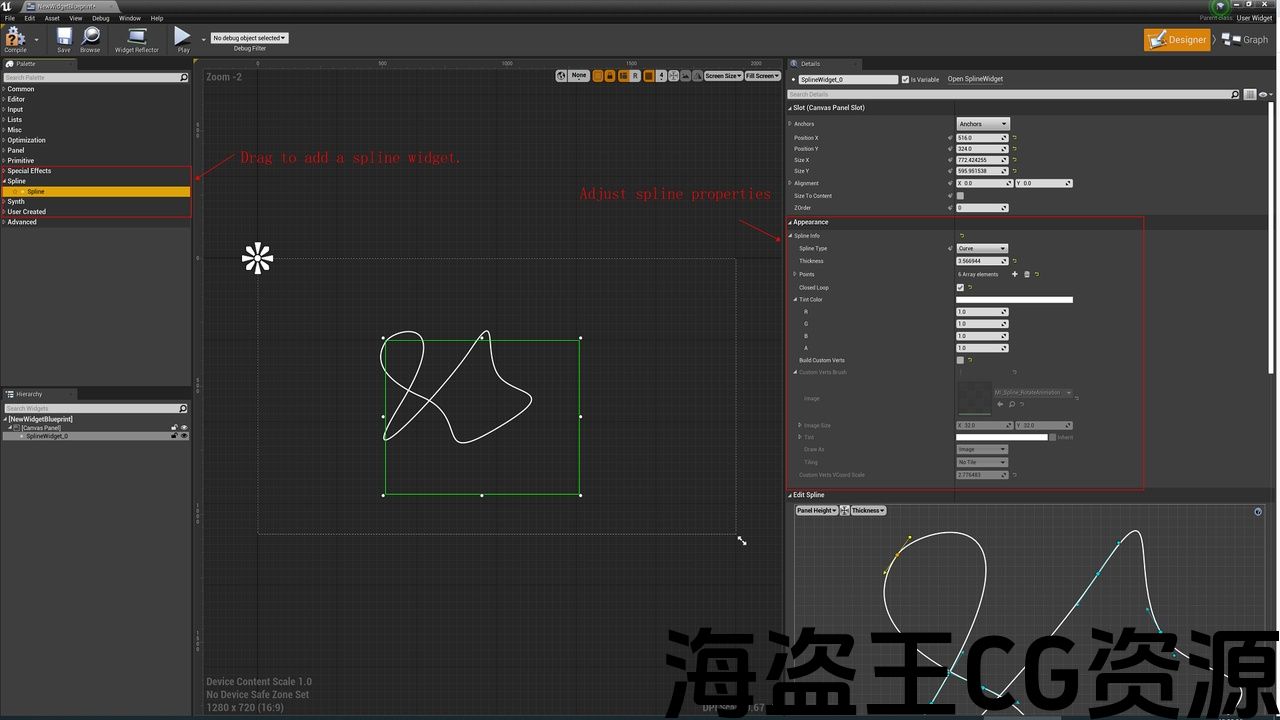Click the white Tint Color swatch

(1014, 300)
